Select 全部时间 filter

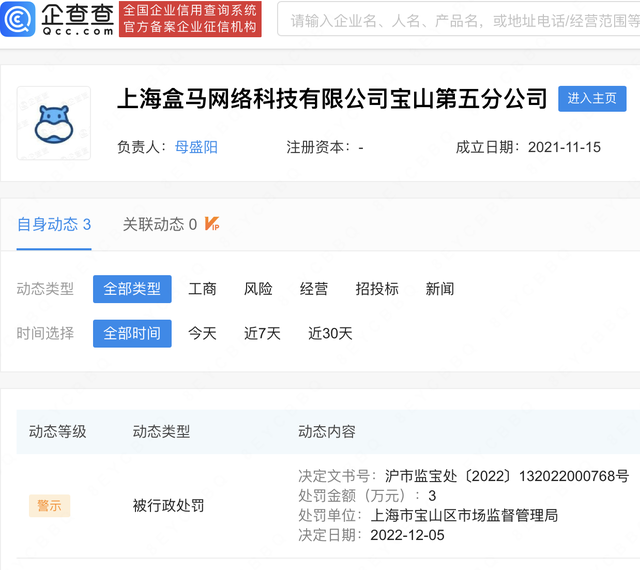[x=132, y=334]
